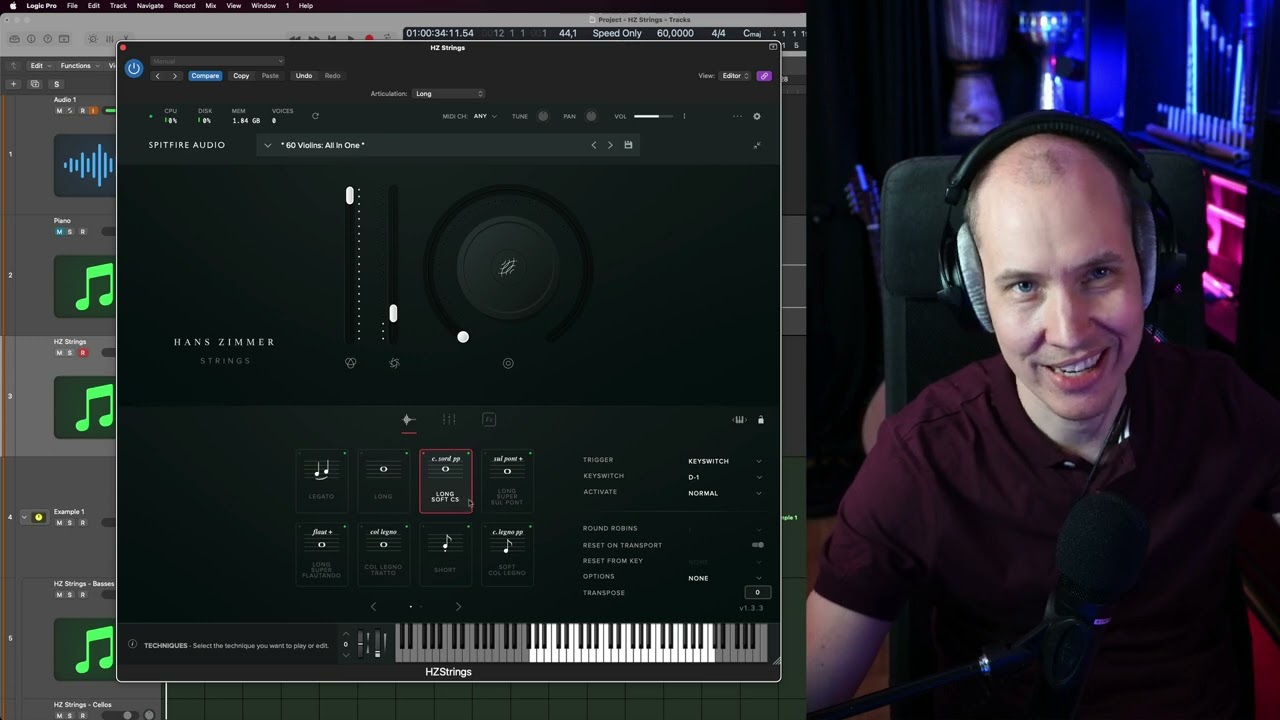Viewport: 1280px width, 720px height.
Task: Click the Undo button
Action: (x=304, y=76)
